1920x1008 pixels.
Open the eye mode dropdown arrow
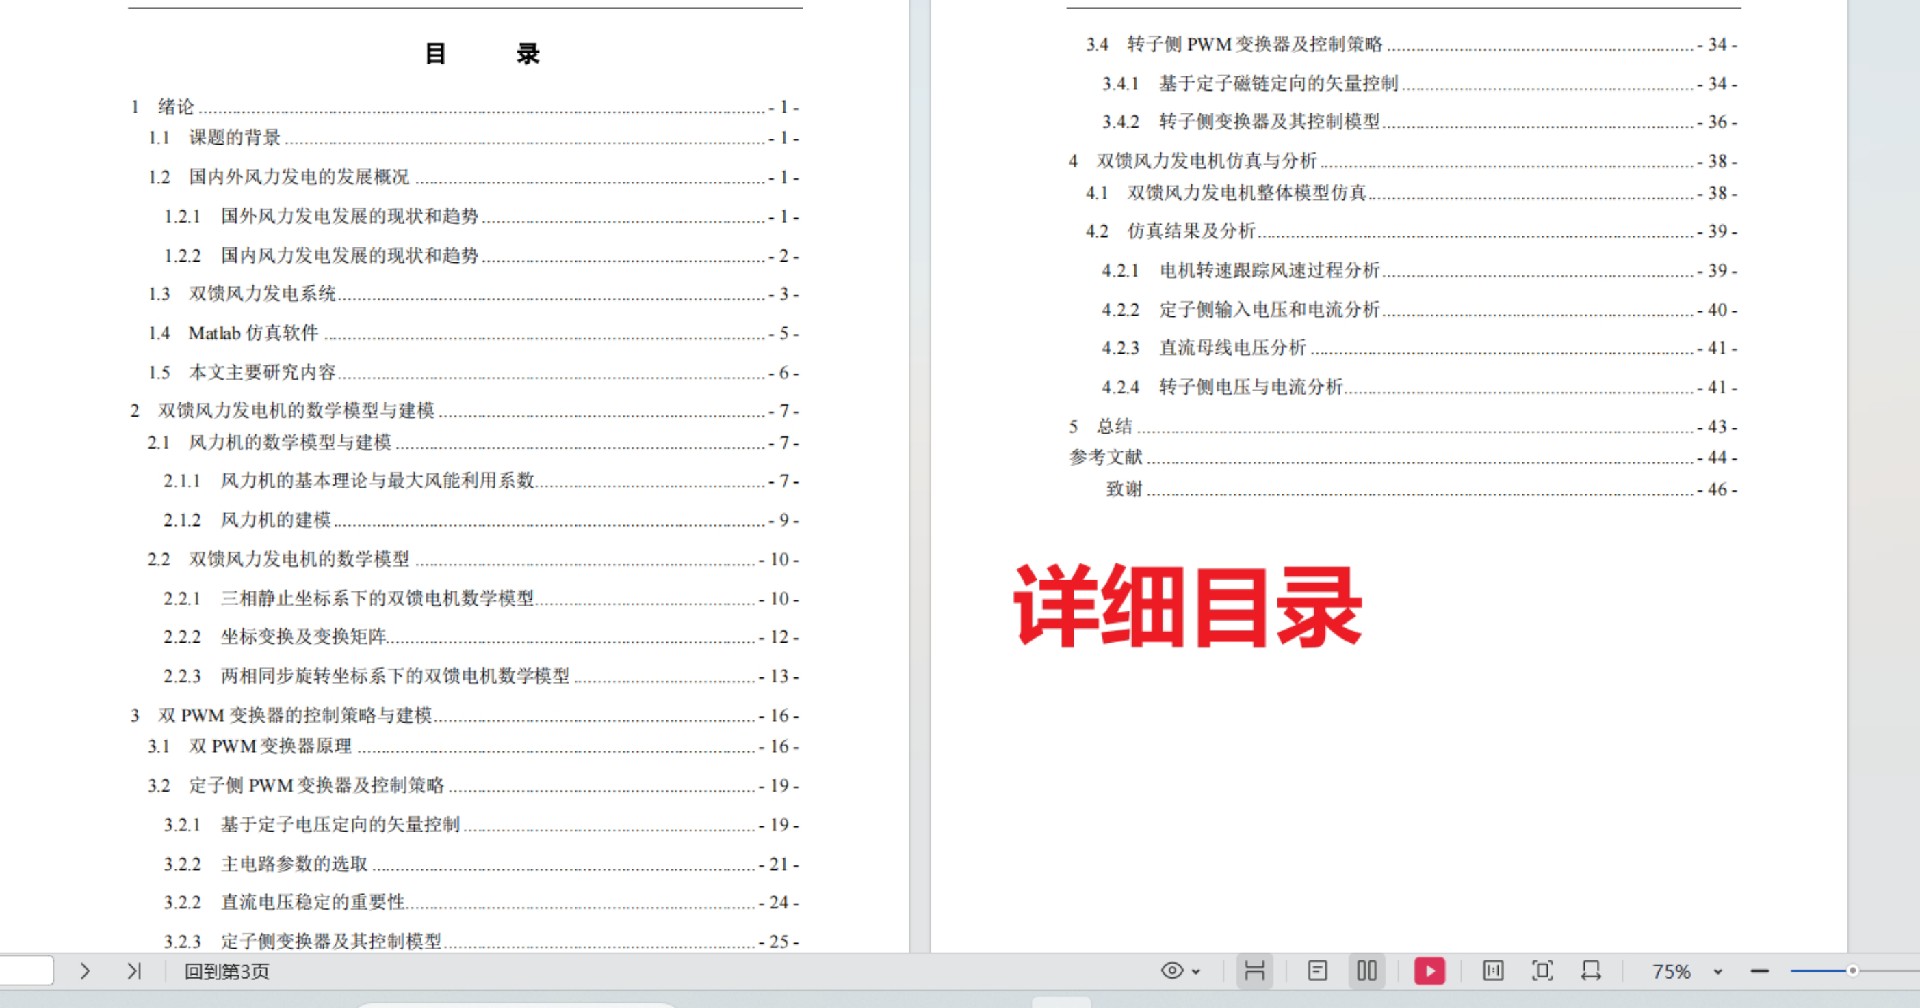coord(1196,972)
